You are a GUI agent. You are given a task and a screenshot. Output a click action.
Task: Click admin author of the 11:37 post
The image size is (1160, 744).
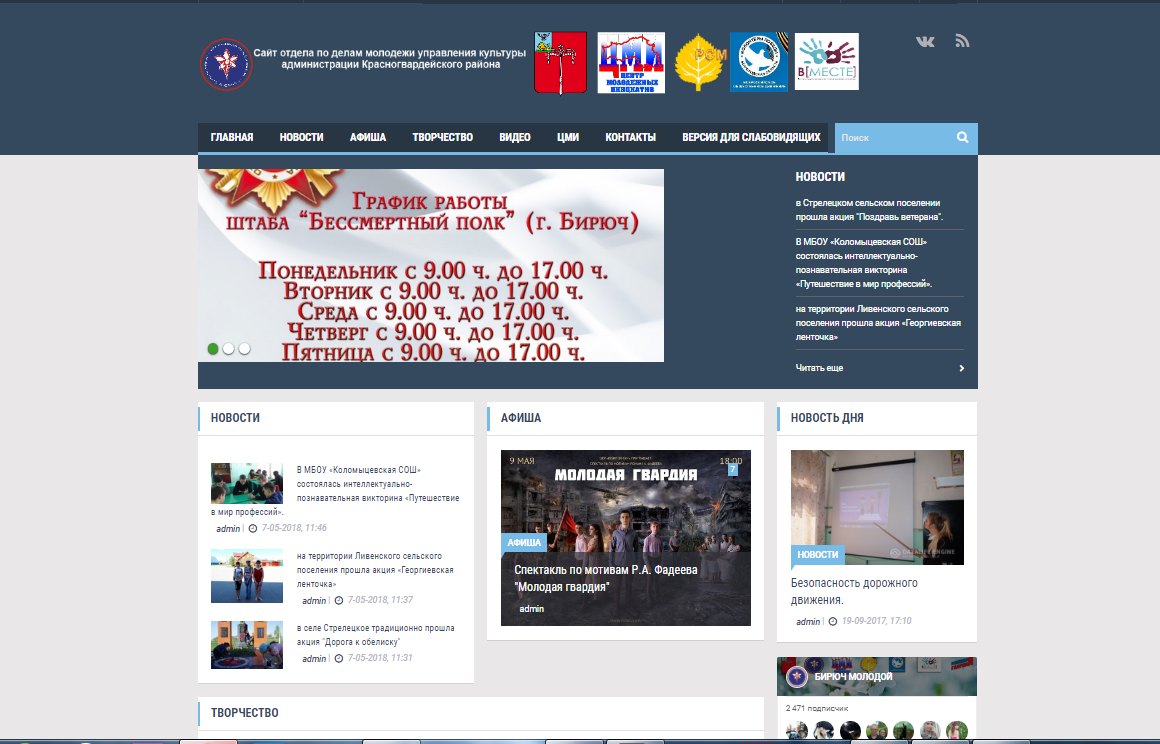314,601
